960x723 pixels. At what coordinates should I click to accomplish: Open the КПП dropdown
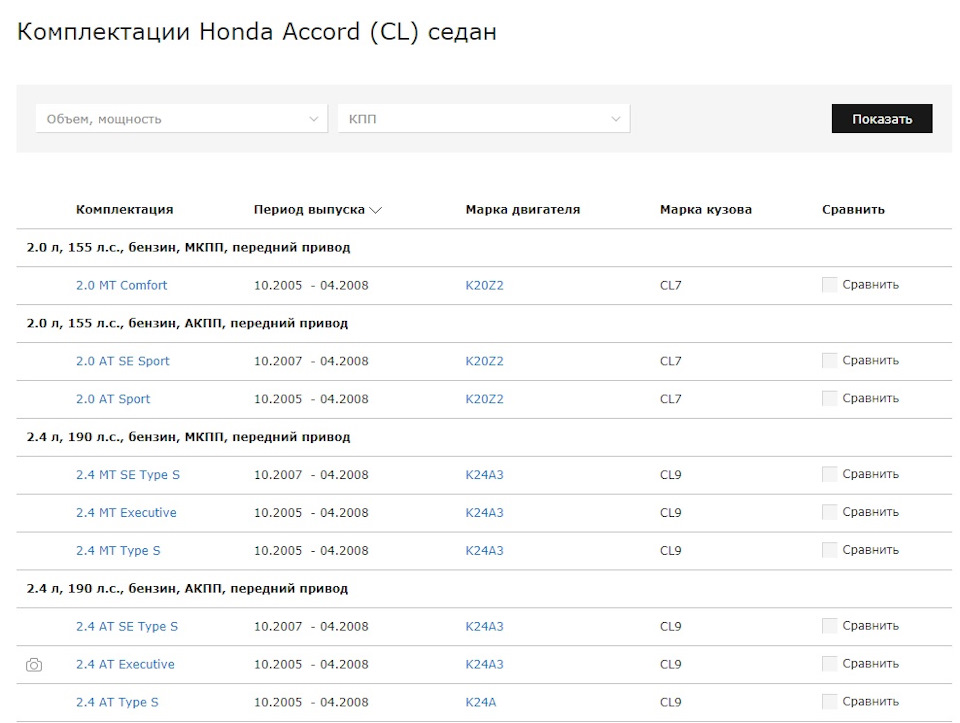coord(484,119)
